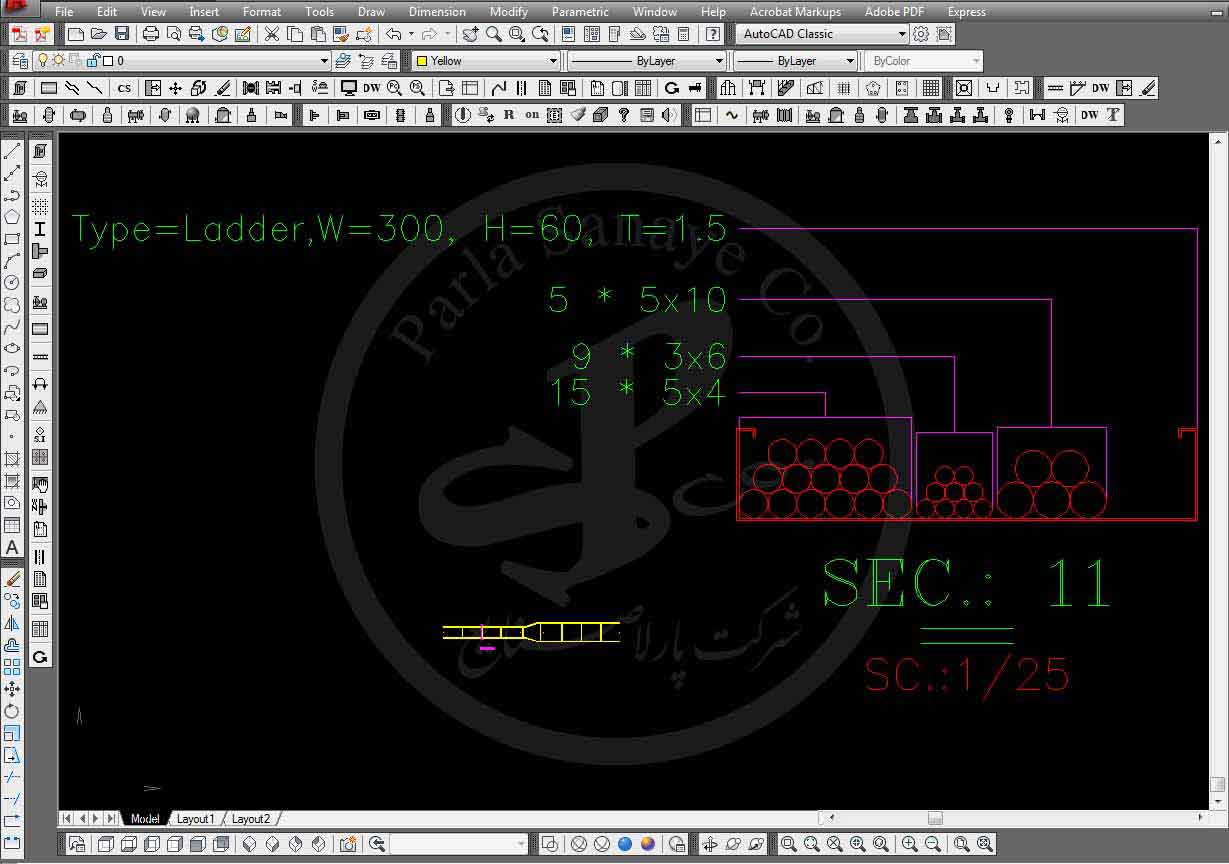Image resolution: width=1229 pixels, height=864 pixels.
Task: Open the Help question mark icon
Action: coord(712,34)
